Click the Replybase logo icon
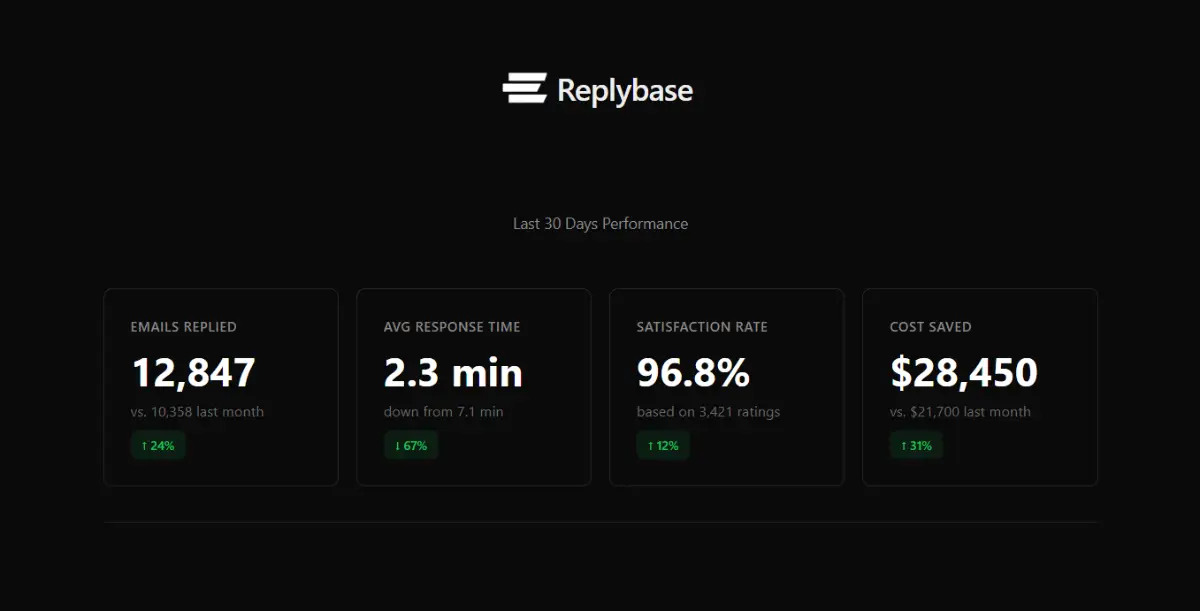1200x611 pixels. (524, 89)
